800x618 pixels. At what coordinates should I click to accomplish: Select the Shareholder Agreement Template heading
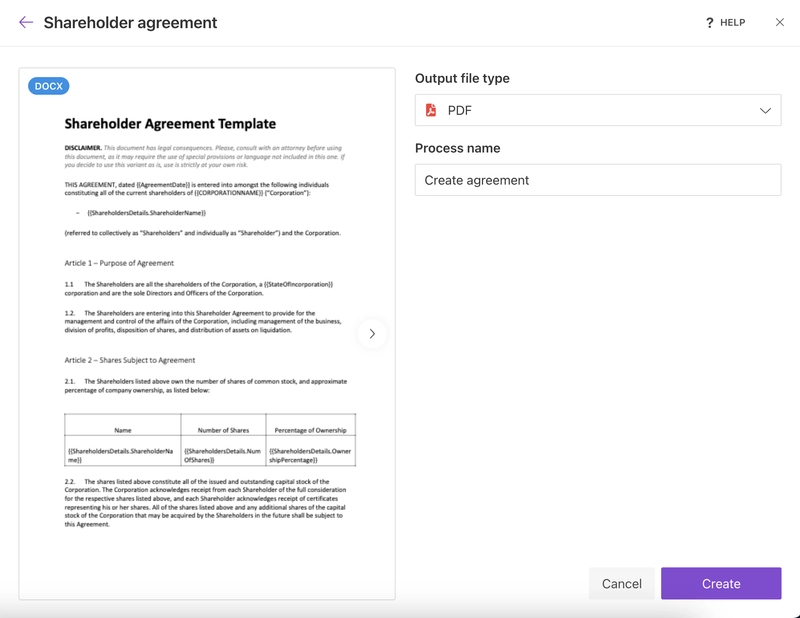(x=170, y=124)
